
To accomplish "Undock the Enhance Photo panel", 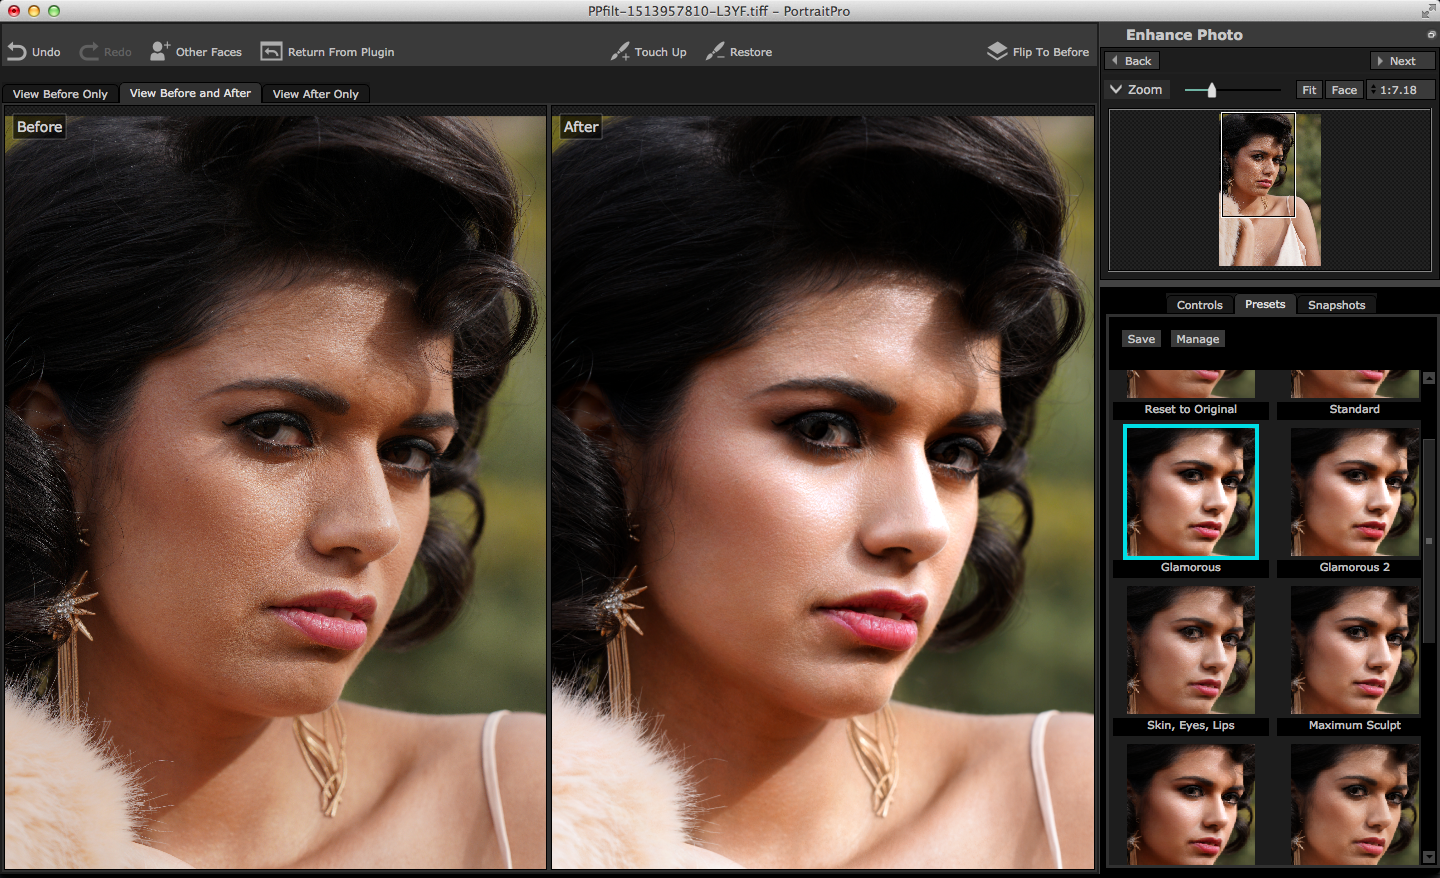I will pos(1431,35).
